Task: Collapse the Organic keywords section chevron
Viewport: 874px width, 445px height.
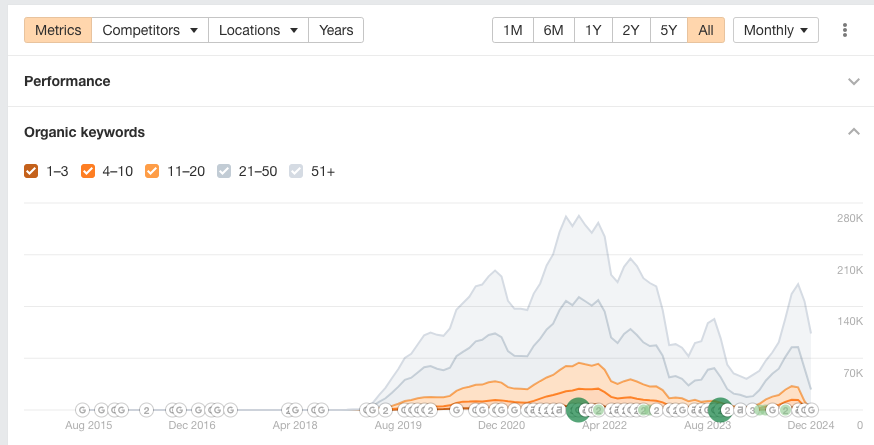Action: (x=854, y=132)
